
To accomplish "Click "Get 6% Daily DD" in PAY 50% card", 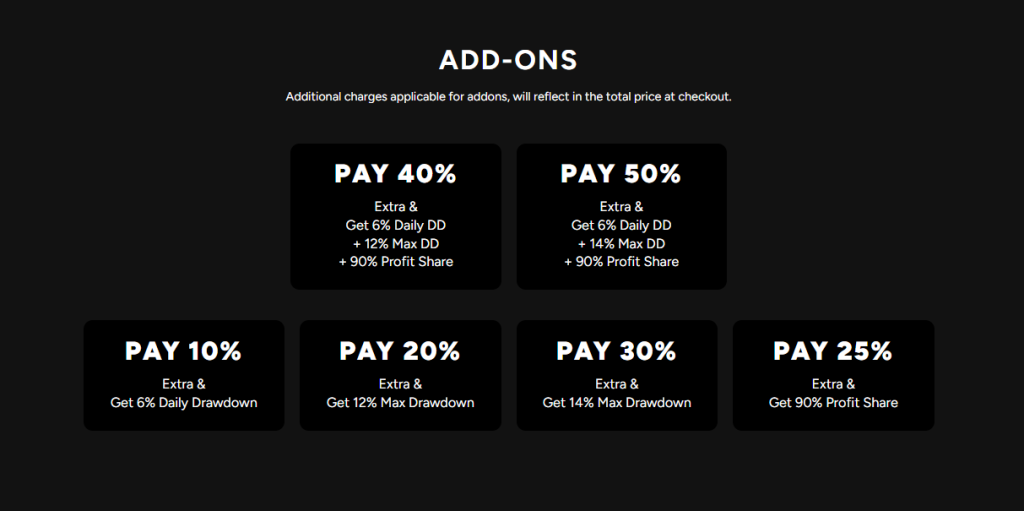I will point(621,226).
